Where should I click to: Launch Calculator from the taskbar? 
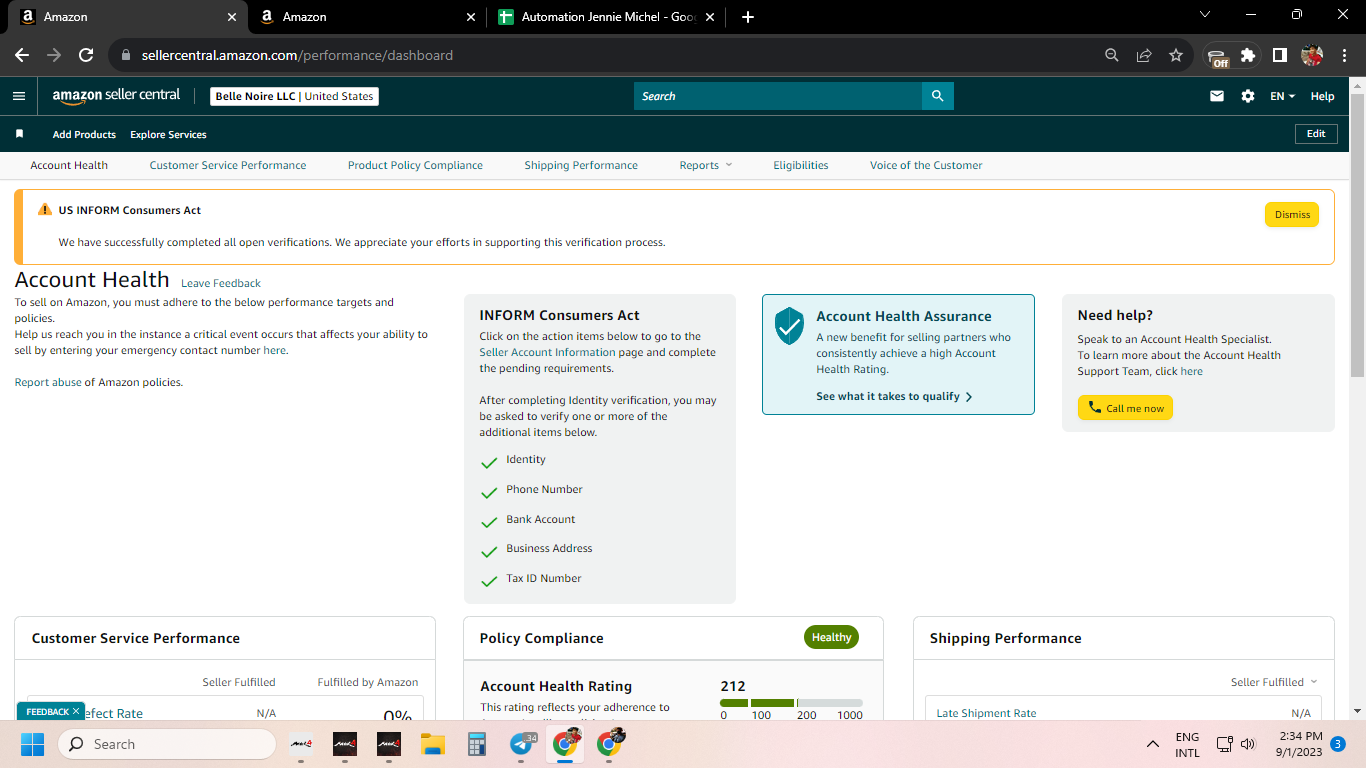click(x=477, y=744)
